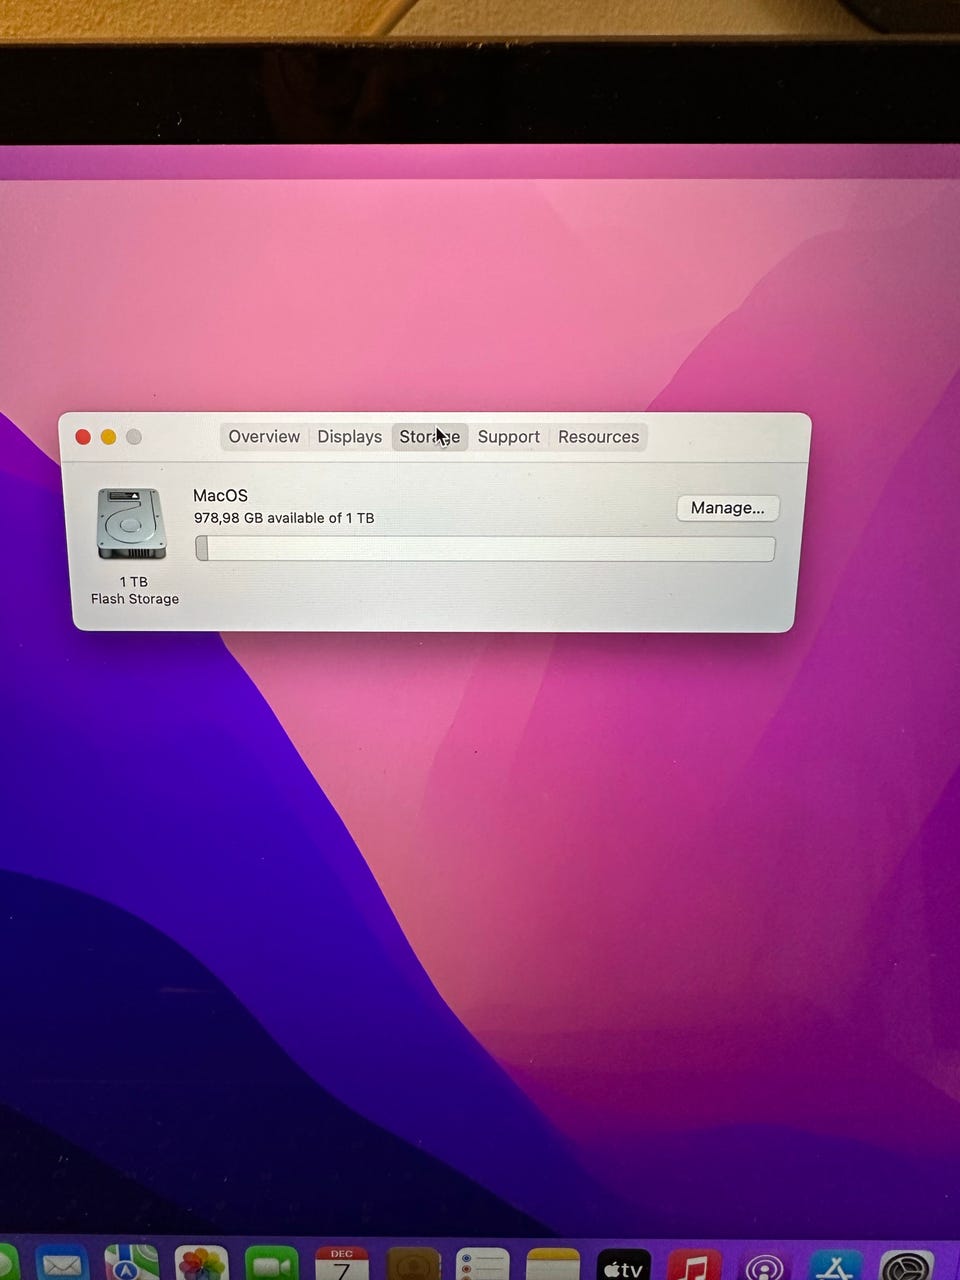Click the 1 TB flash drive icon
Screen dimensions: 960x1280
click(131, 524)
